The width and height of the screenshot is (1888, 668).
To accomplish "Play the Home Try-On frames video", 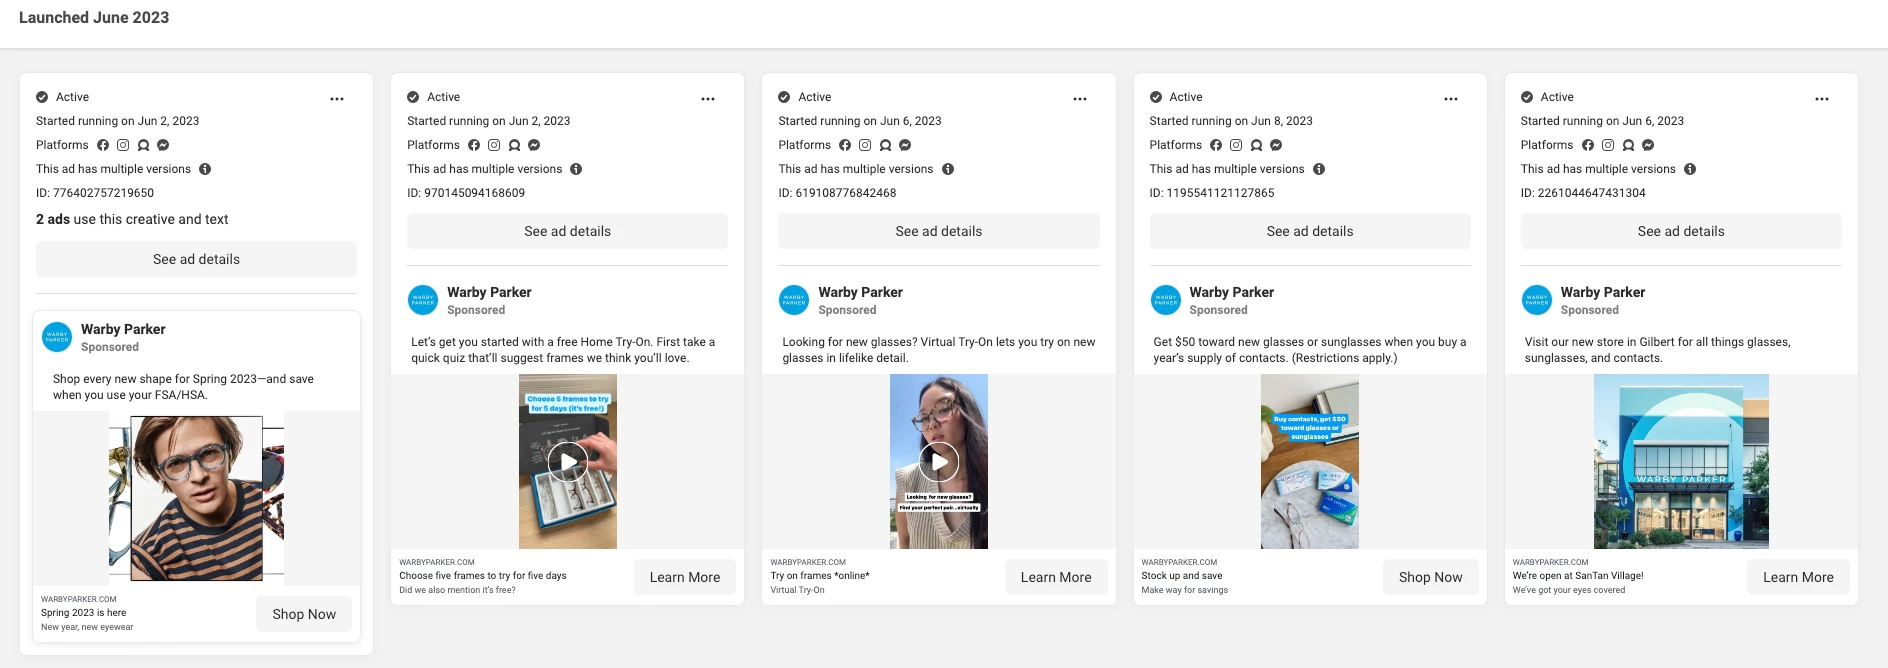I will point(568,462).
